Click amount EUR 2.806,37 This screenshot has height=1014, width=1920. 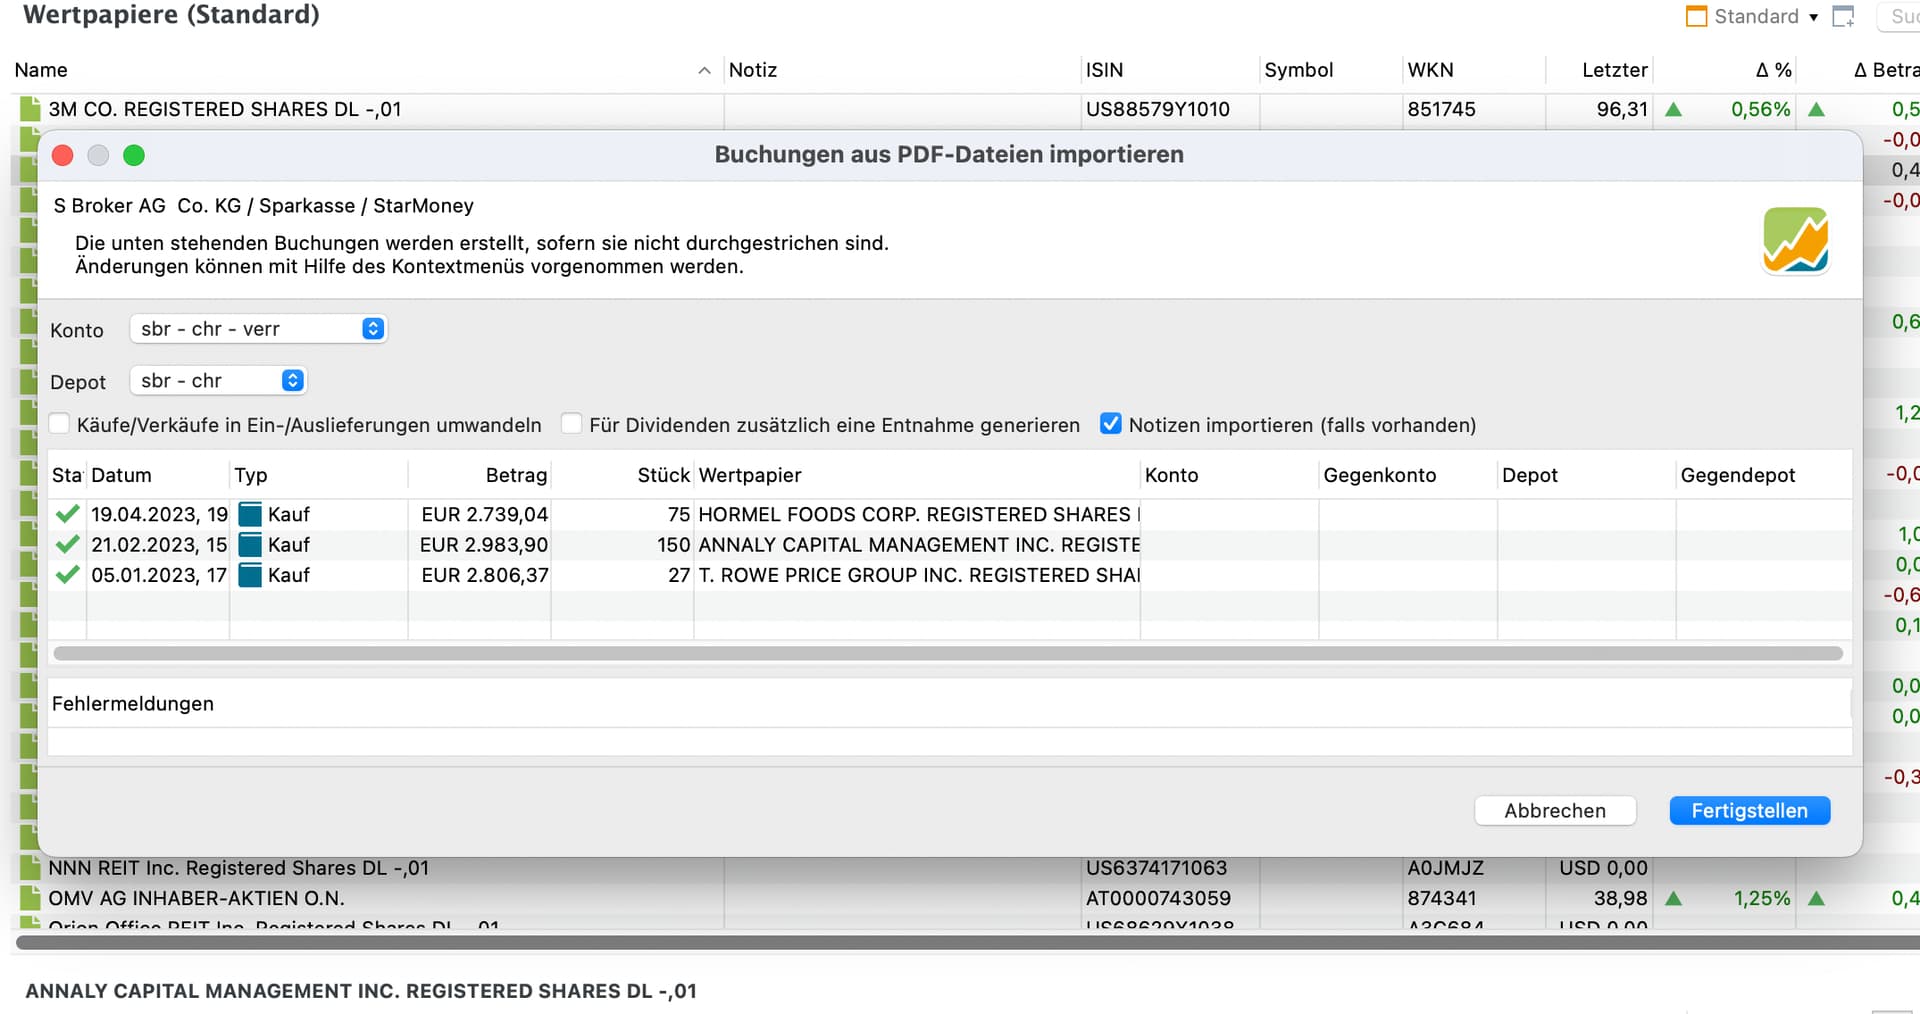click(485, 575)
